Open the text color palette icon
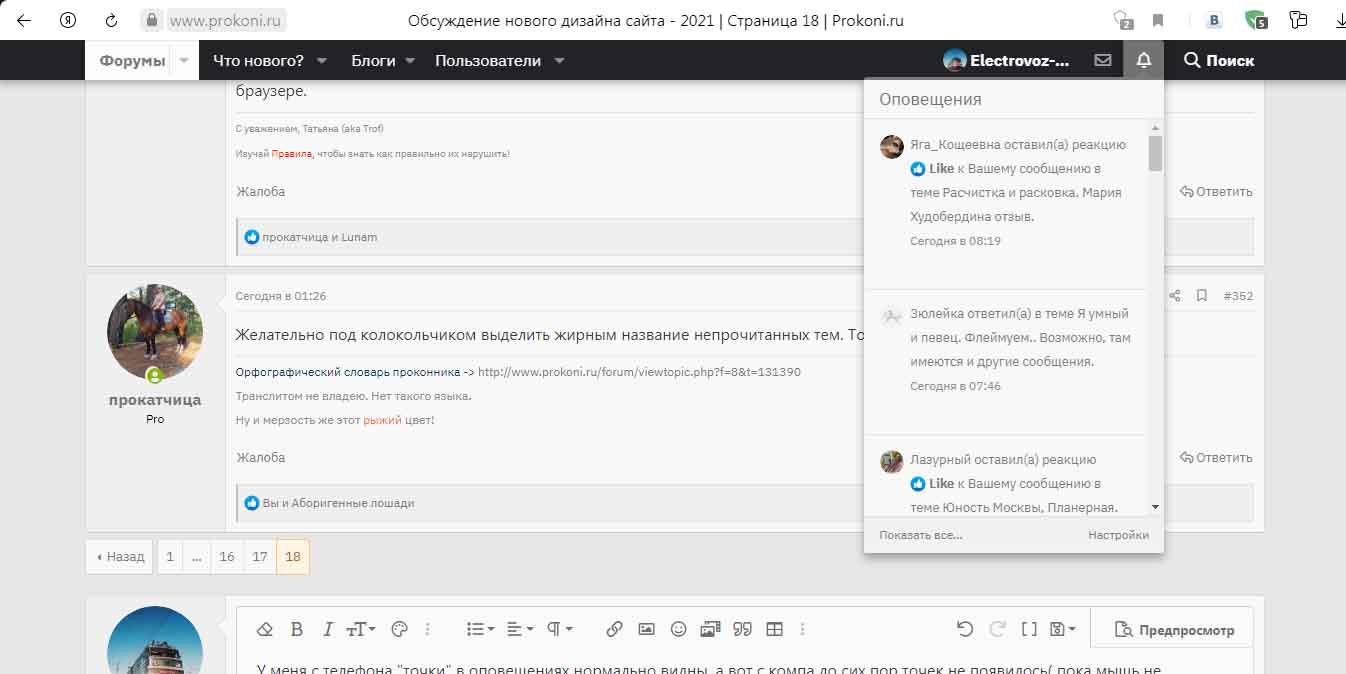1346x674 pixels. [x=399, y=629]
